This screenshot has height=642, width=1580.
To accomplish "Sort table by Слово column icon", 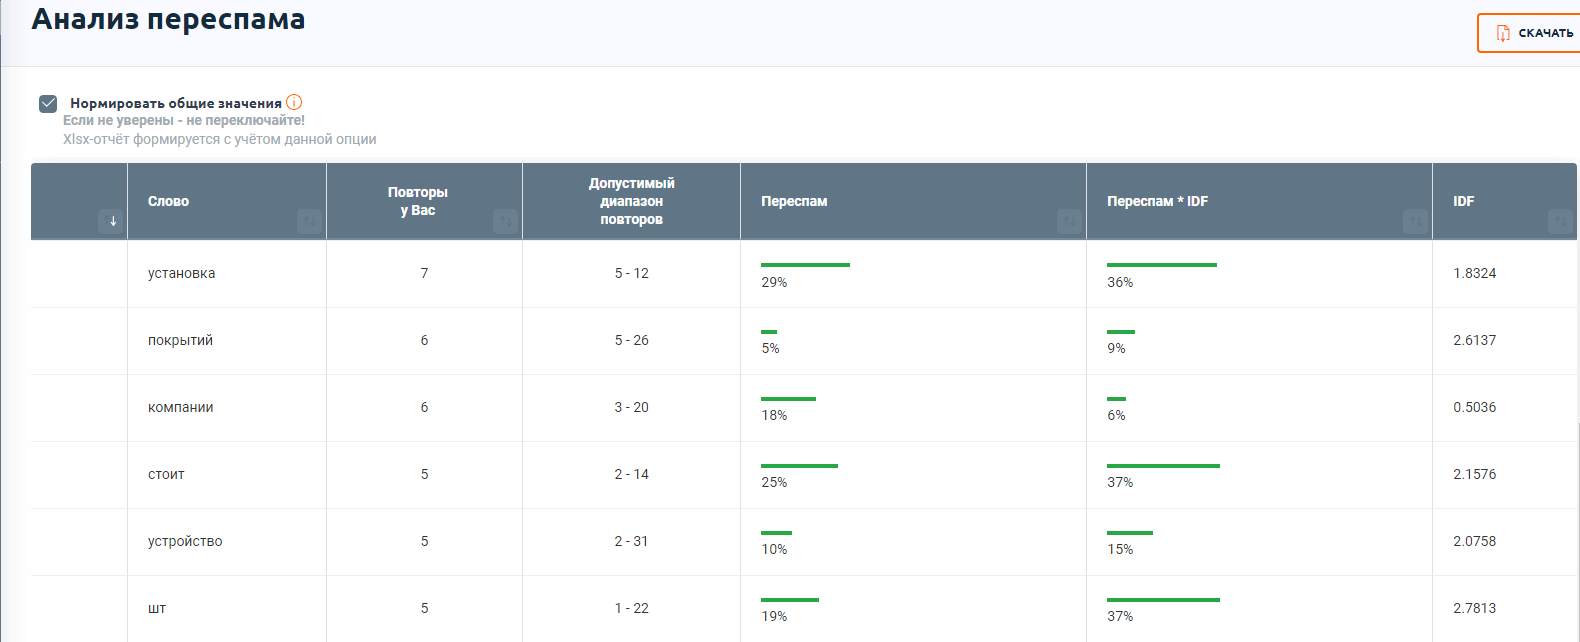I will tap(310, 221).
